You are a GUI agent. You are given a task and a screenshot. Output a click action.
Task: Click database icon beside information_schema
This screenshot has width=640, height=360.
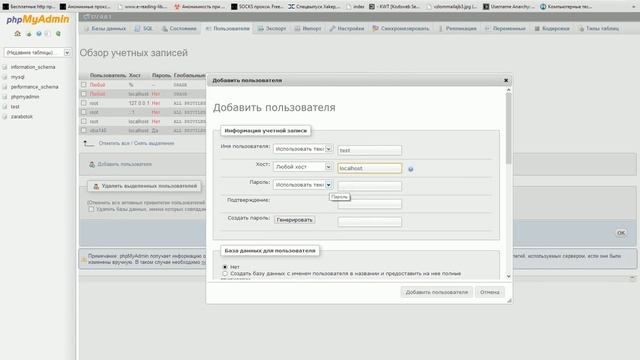pos(5,67)
